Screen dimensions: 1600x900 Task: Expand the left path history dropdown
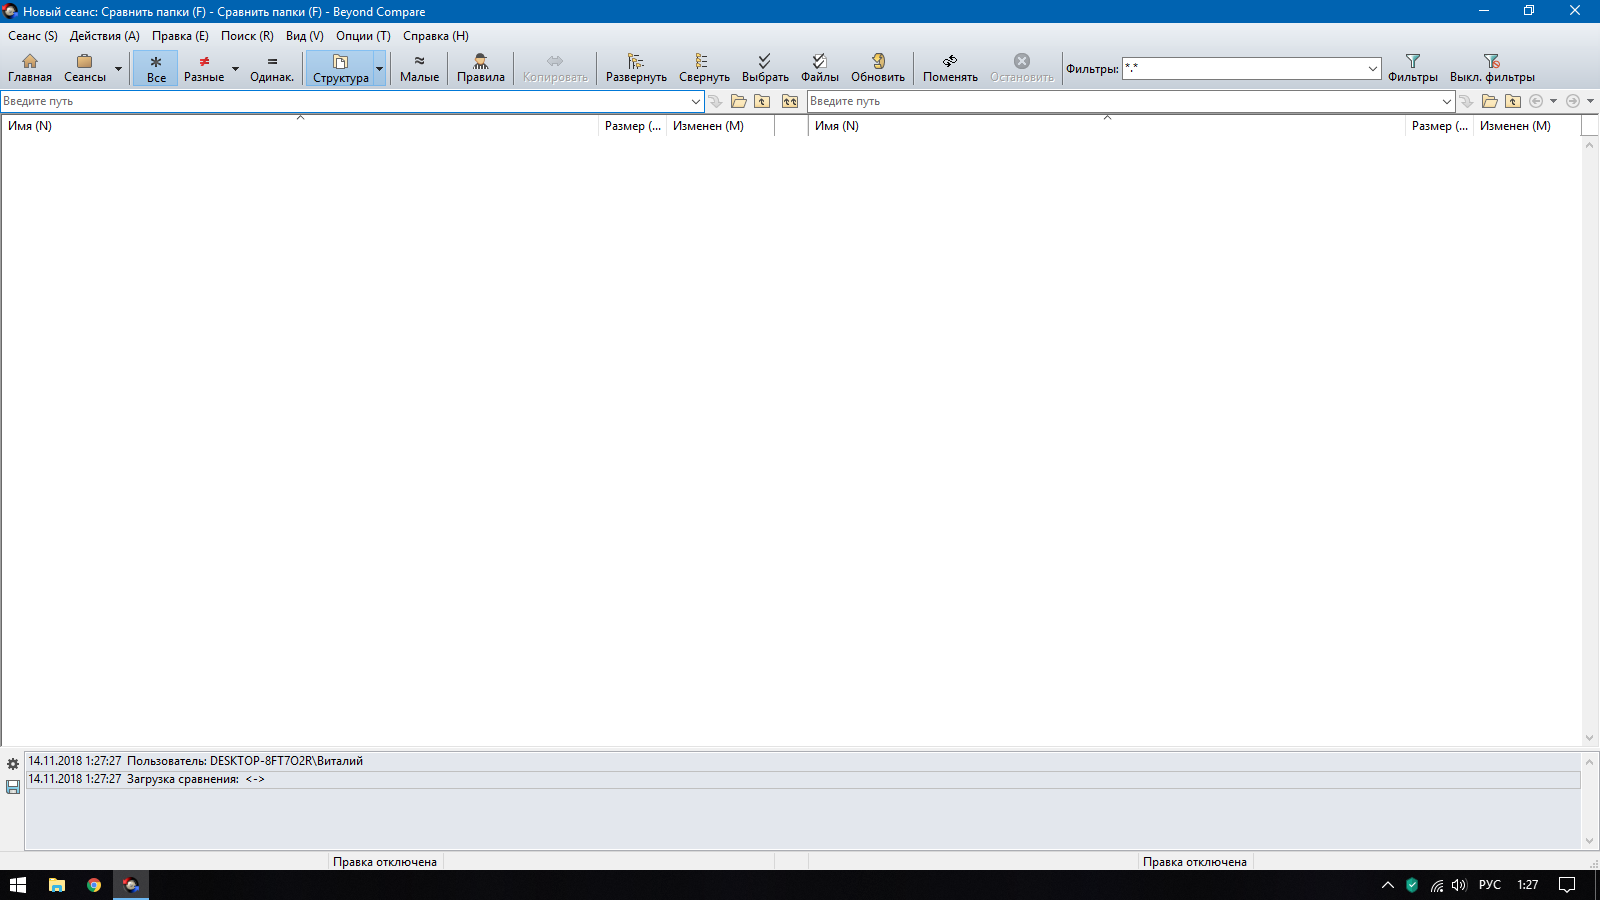[x=696, y=101]
